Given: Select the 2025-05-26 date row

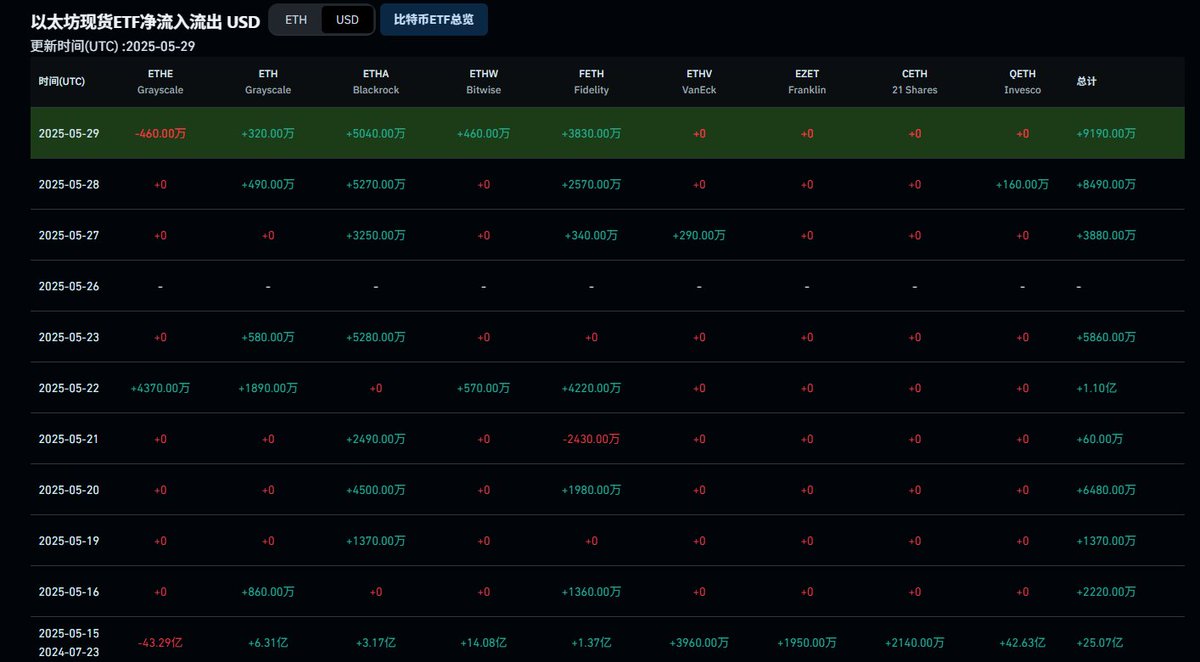Looking at the screenshot, I should coord(607,286).
